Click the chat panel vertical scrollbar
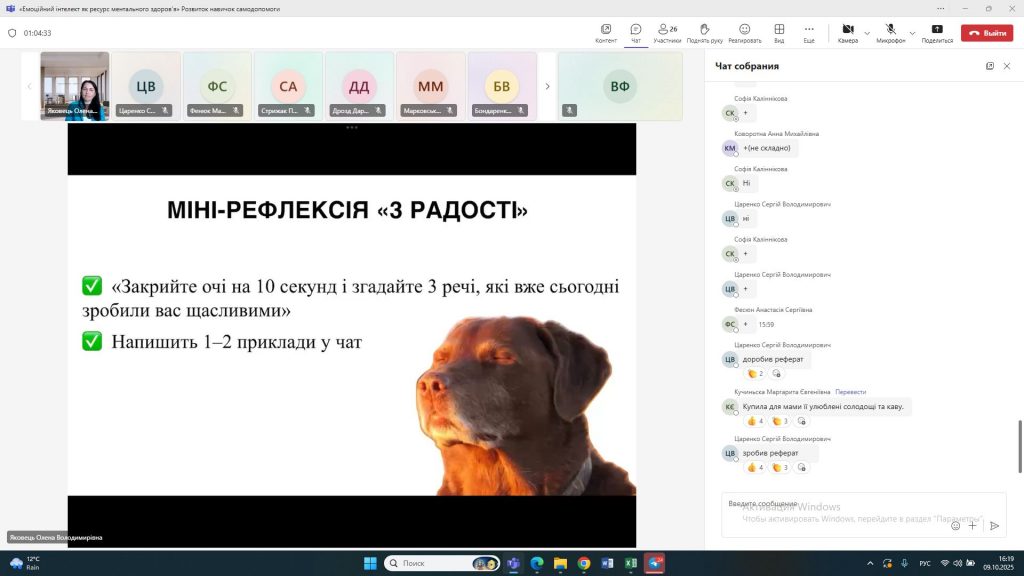 [1019, 440]
